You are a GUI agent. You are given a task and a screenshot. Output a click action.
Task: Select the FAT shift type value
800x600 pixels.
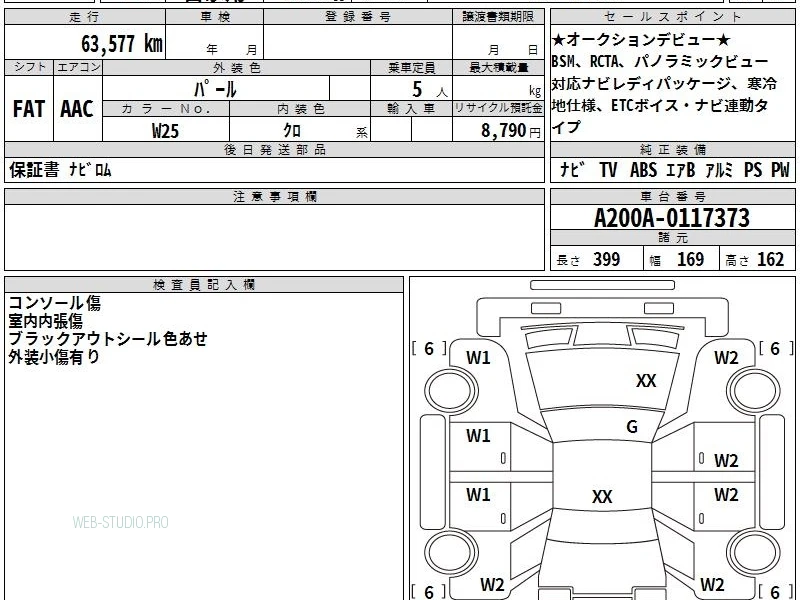29,109
